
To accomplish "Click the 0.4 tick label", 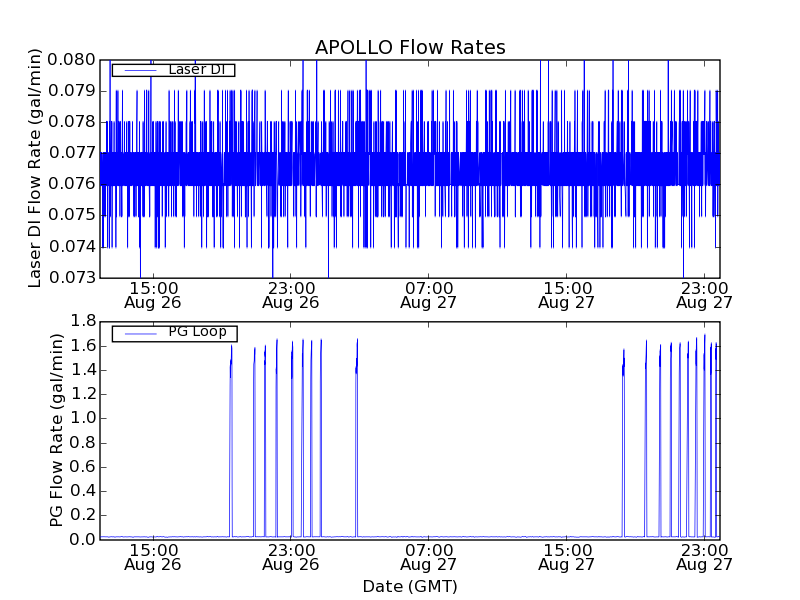I will (83, 491).
